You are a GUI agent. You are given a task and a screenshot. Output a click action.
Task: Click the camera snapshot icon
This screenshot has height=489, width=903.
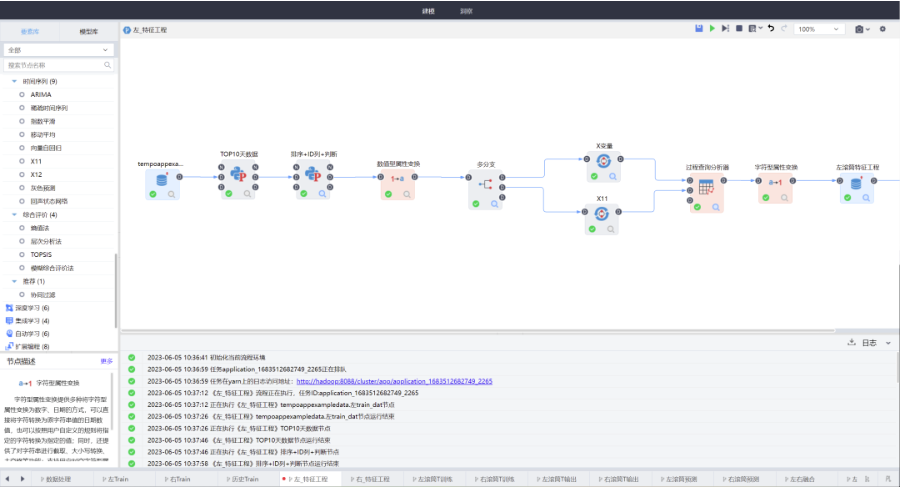pyautogui.click(x=859, y=29)
